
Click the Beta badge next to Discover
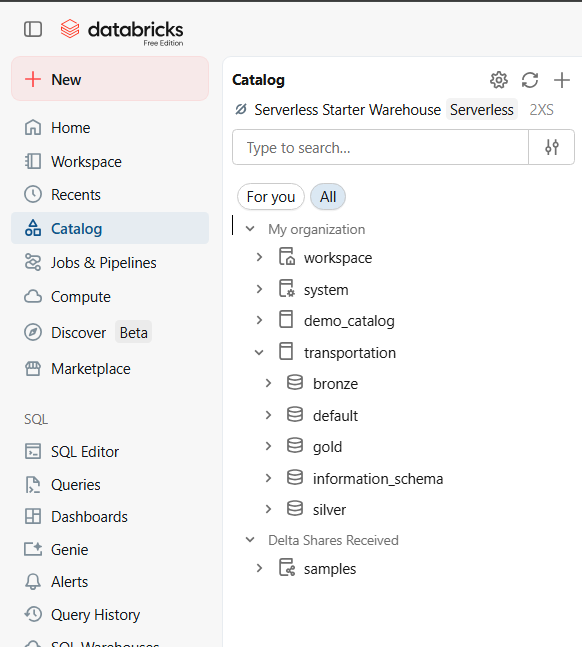pyautogui.click(x=133, y=332)
